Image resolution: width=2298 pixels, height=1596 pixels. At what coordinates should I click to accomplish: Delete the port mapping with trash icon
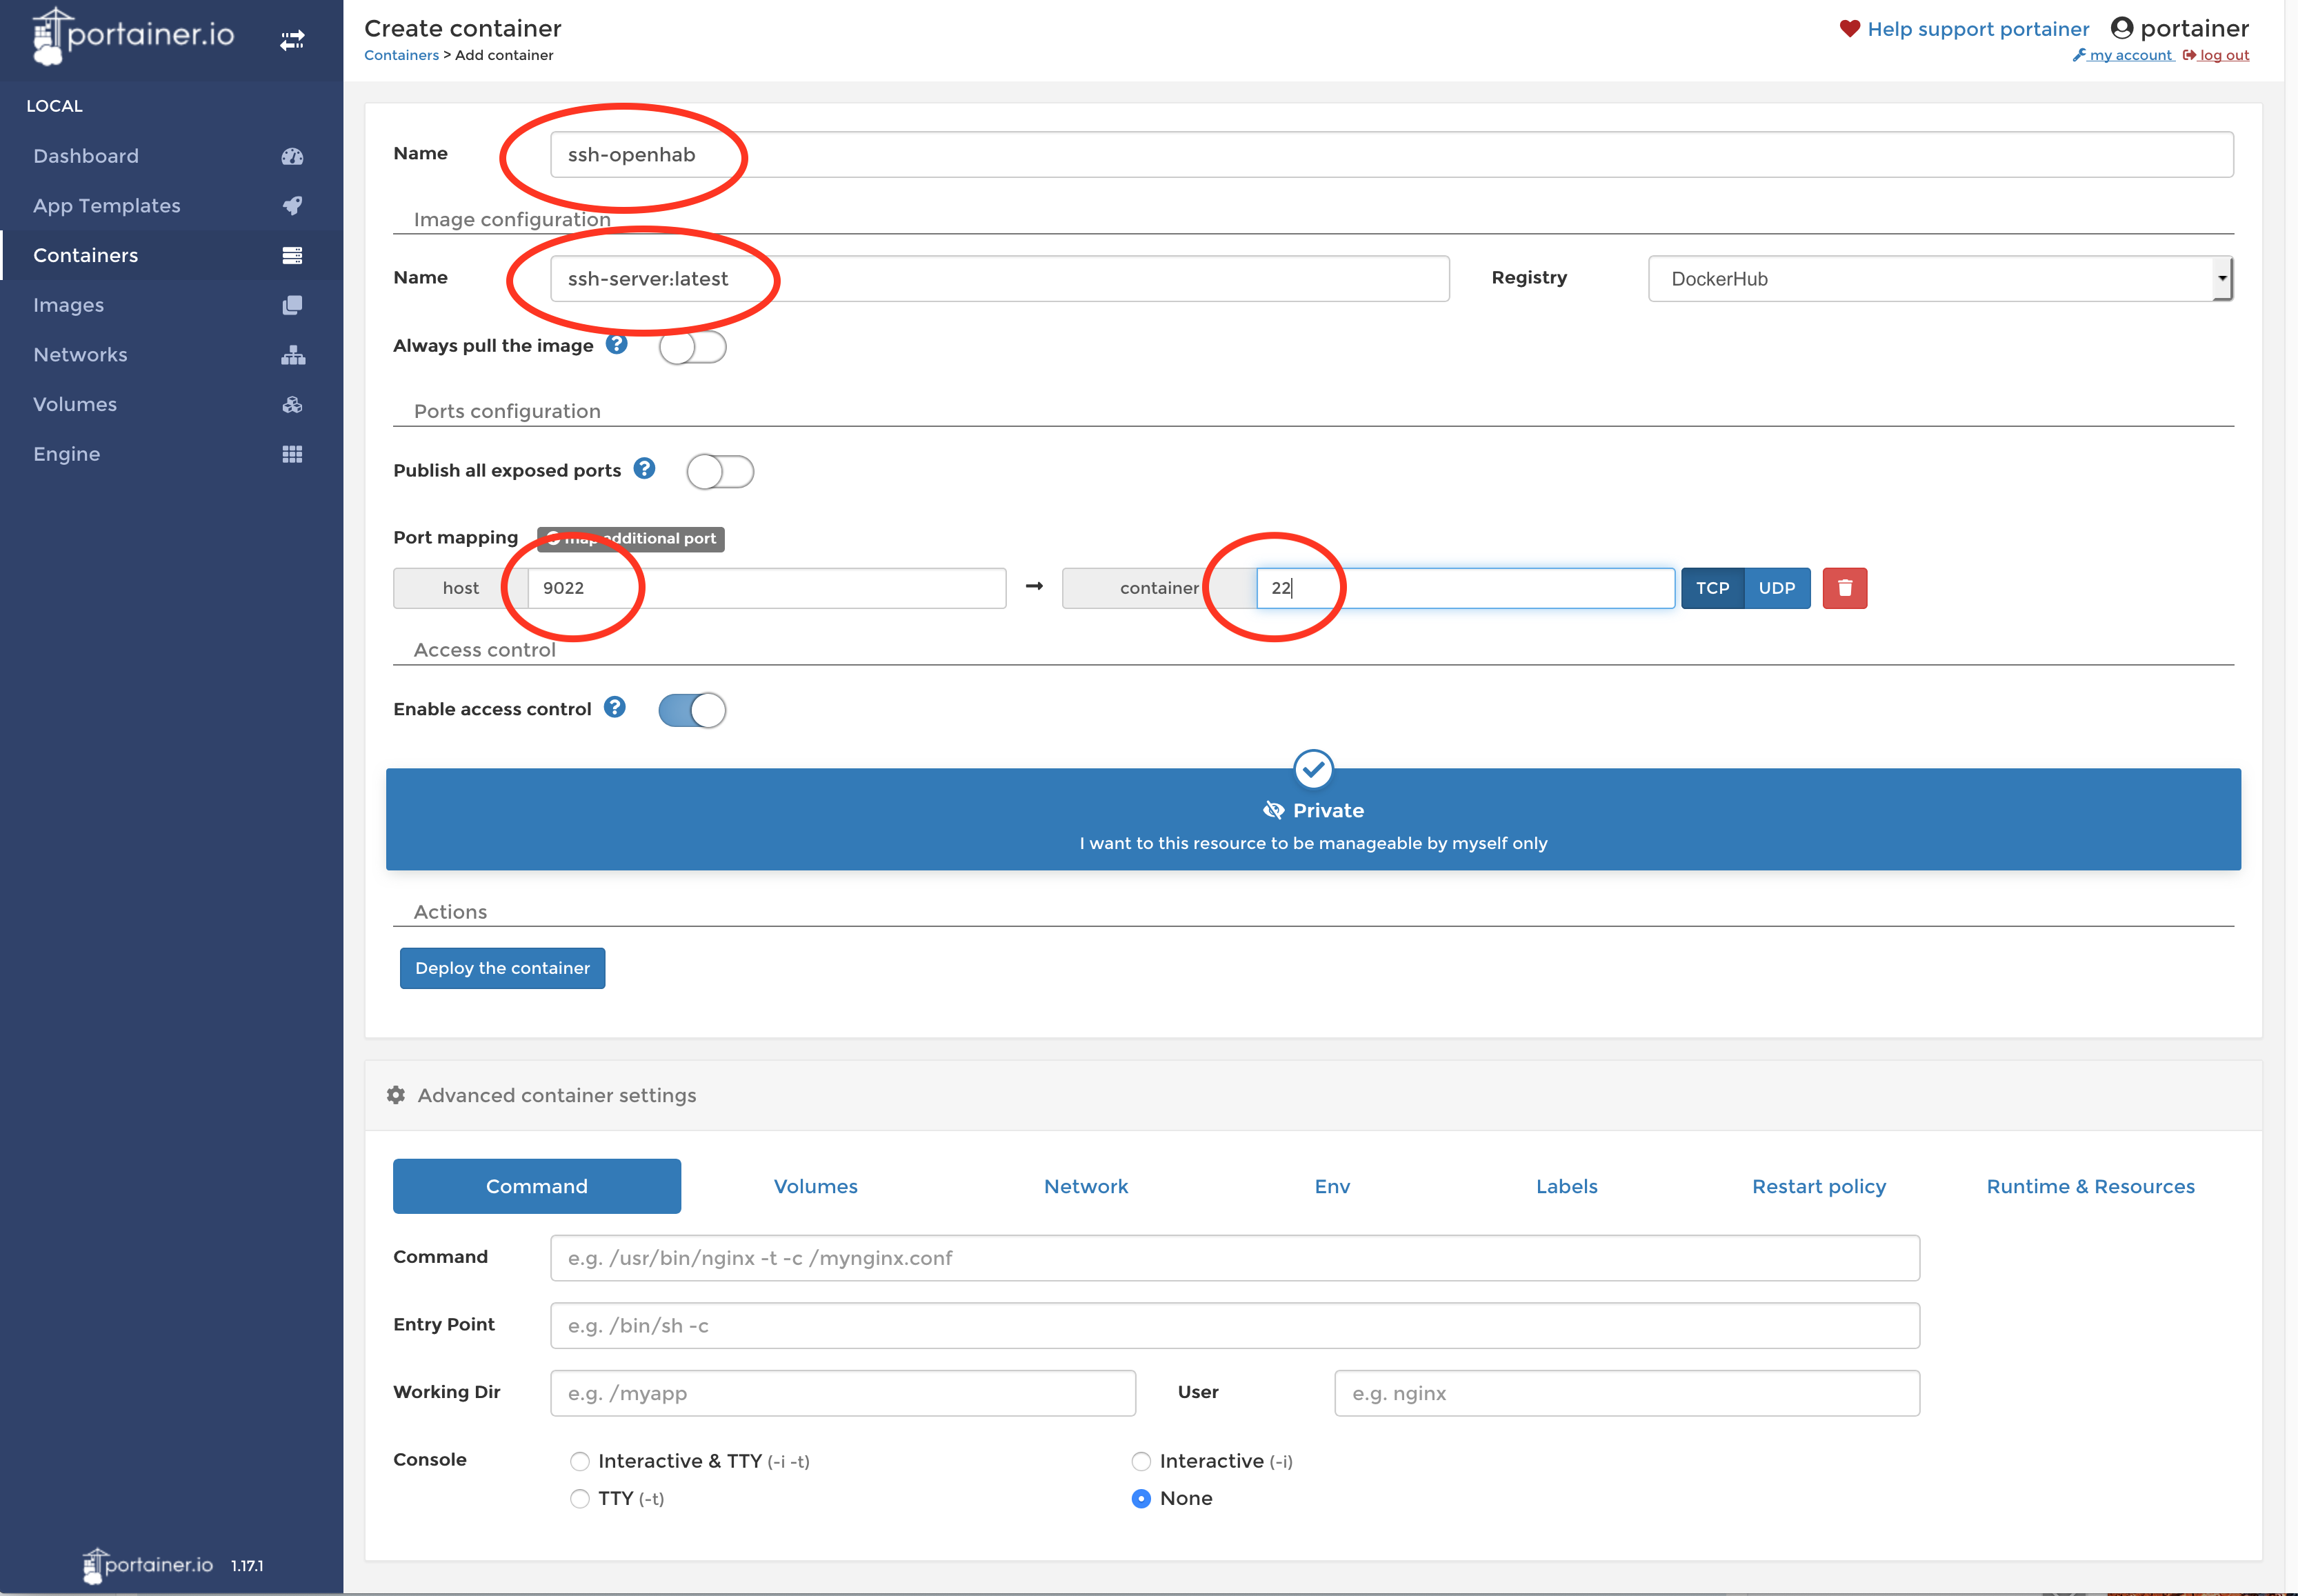(x=1845, y=588)
